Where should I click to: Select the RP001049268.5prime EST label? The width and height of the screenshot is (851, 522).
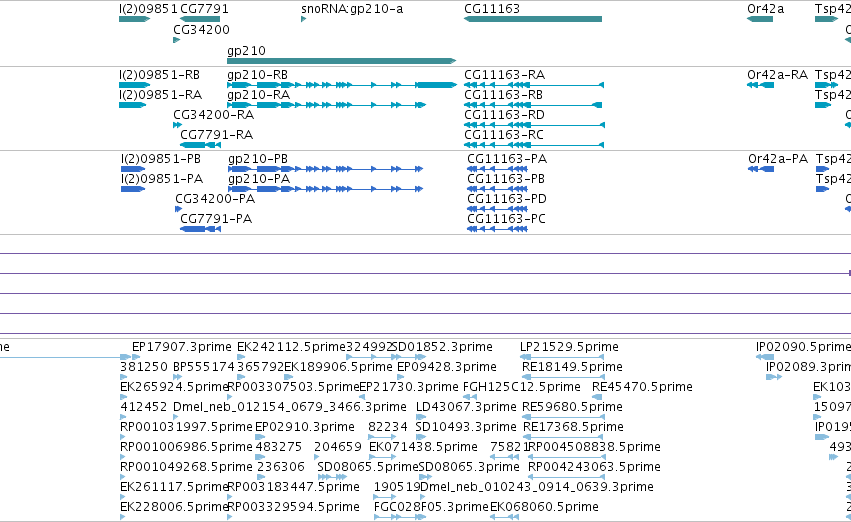pos(186,467)
